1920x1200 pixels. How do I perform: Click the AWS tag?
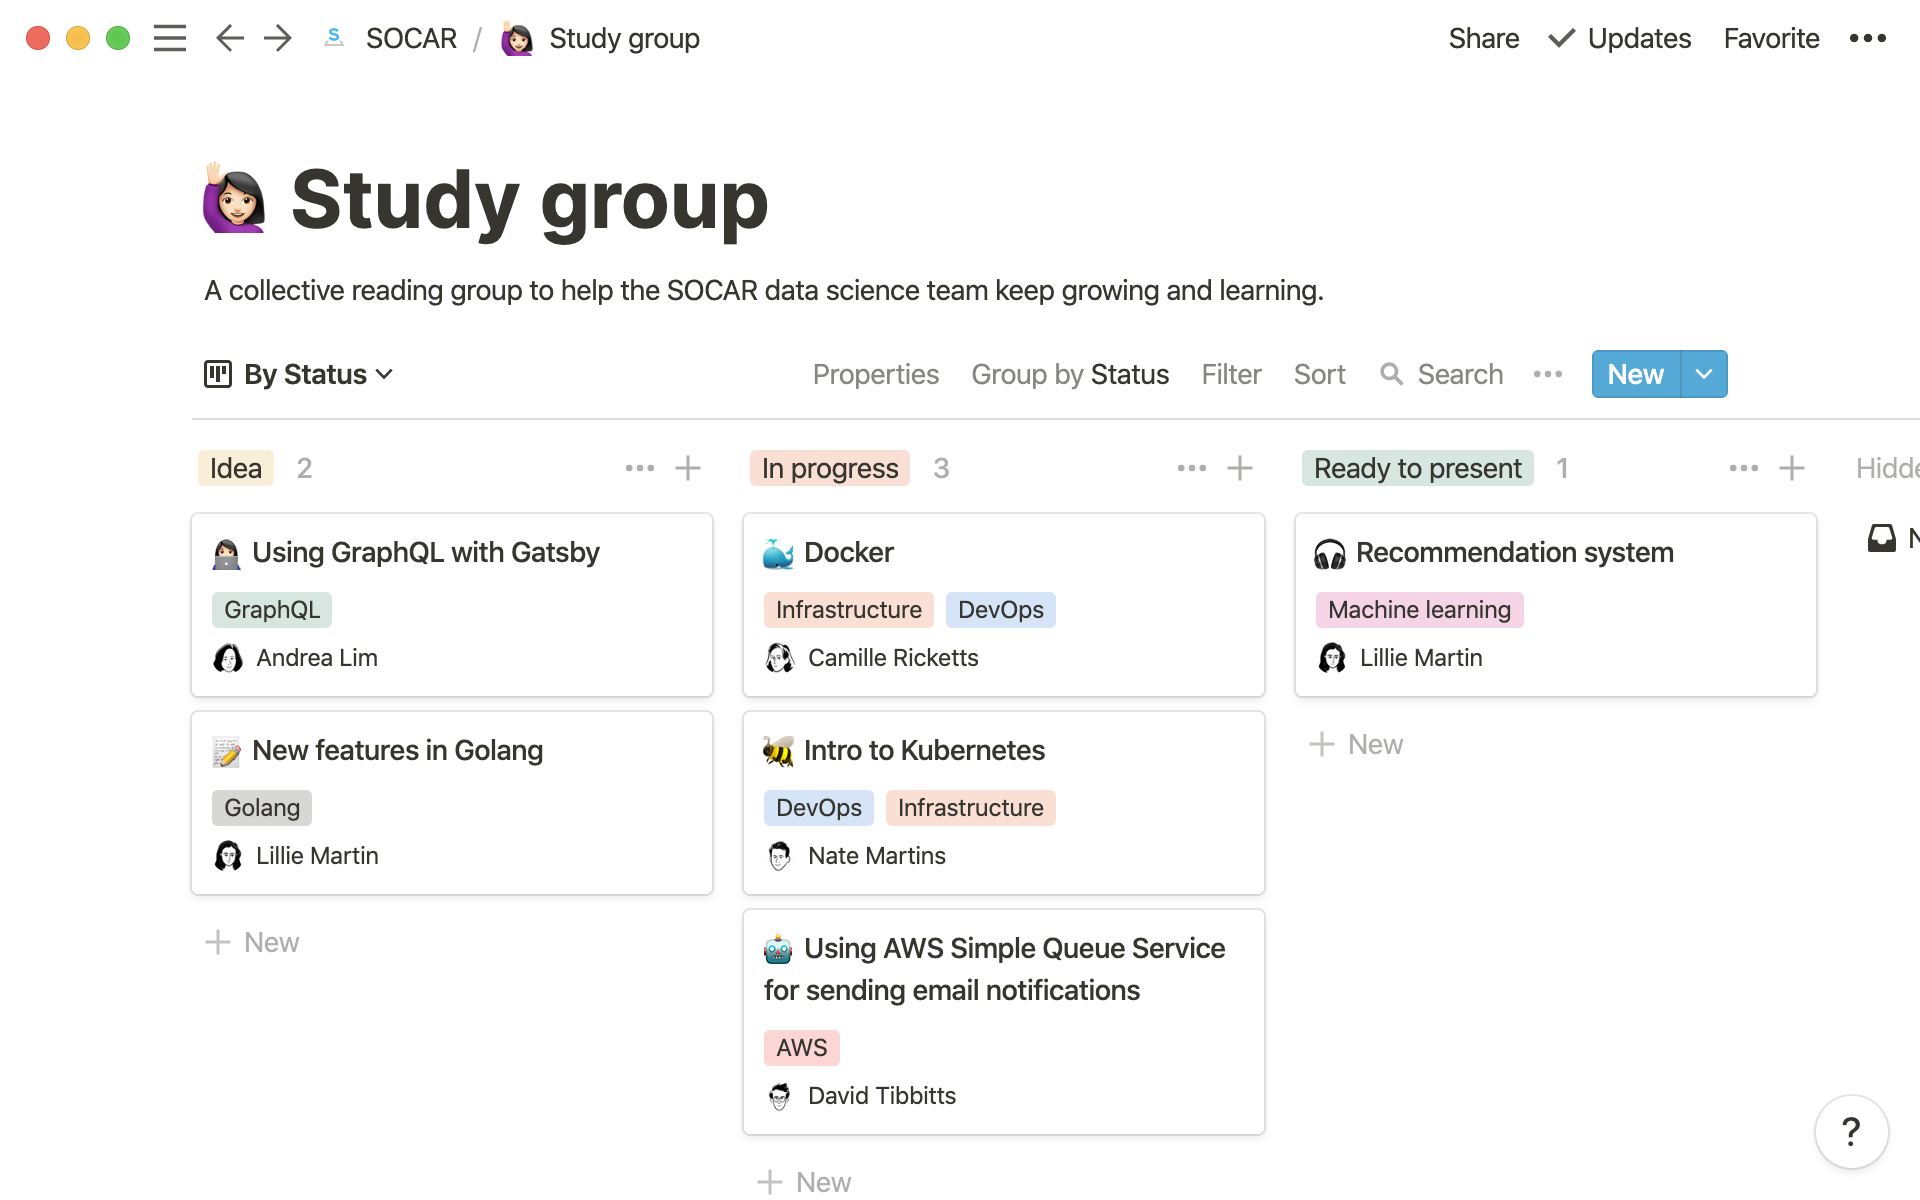pyautogui.click(x=802, y=1048)
